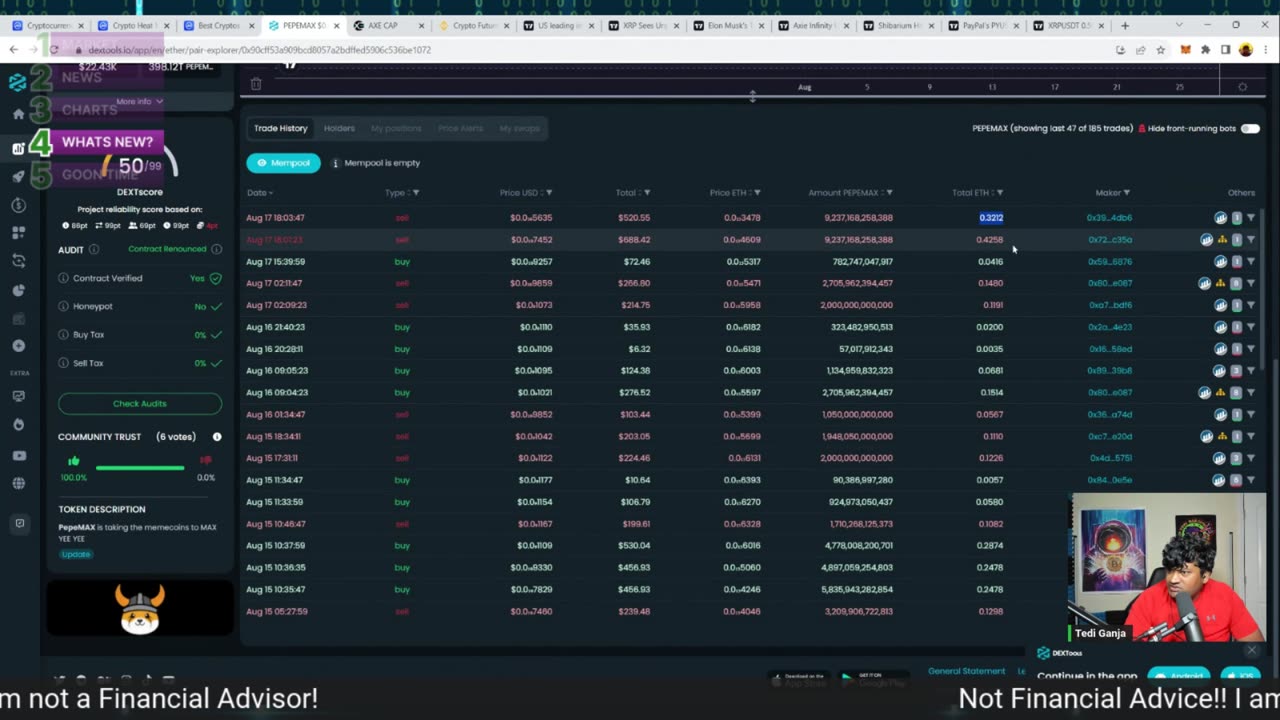Open maker address 0x80...e087 on Aug 17 row
The image size is (1280, 720).
pyautogui.click(x=1109, y=283)
